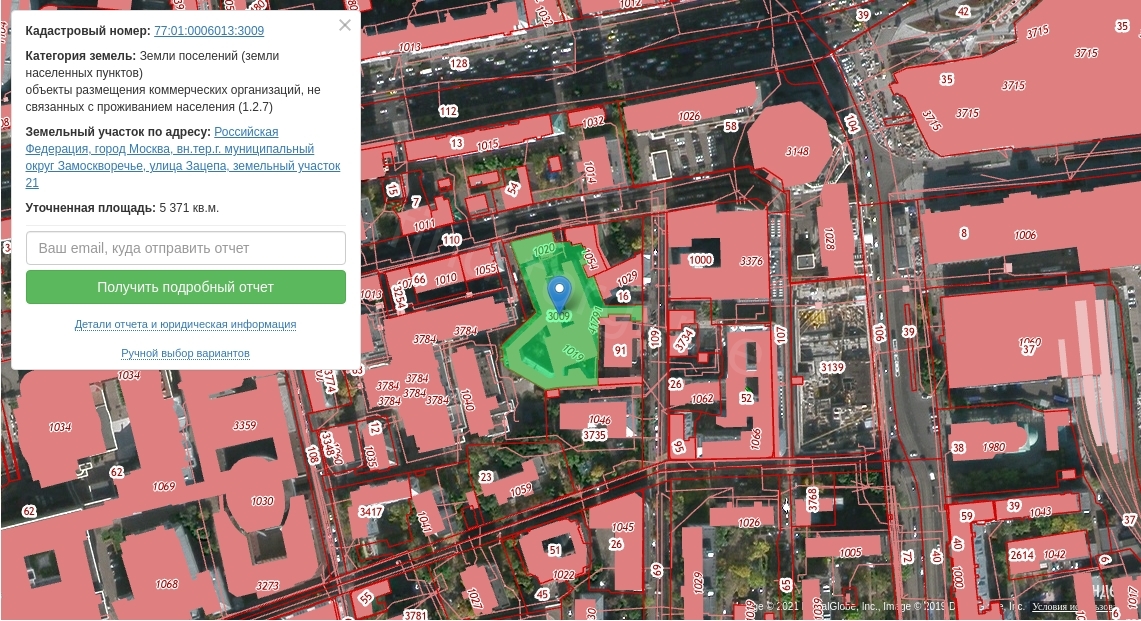This screenshot has width=1141, height=621.
Task: Click the round parcel labeled 1030
Action: click(261, 501)
